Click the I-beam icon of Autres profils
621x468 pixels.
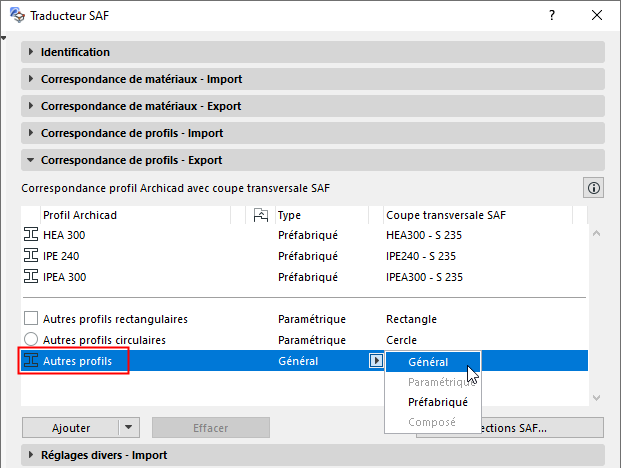tap(31, 360)
